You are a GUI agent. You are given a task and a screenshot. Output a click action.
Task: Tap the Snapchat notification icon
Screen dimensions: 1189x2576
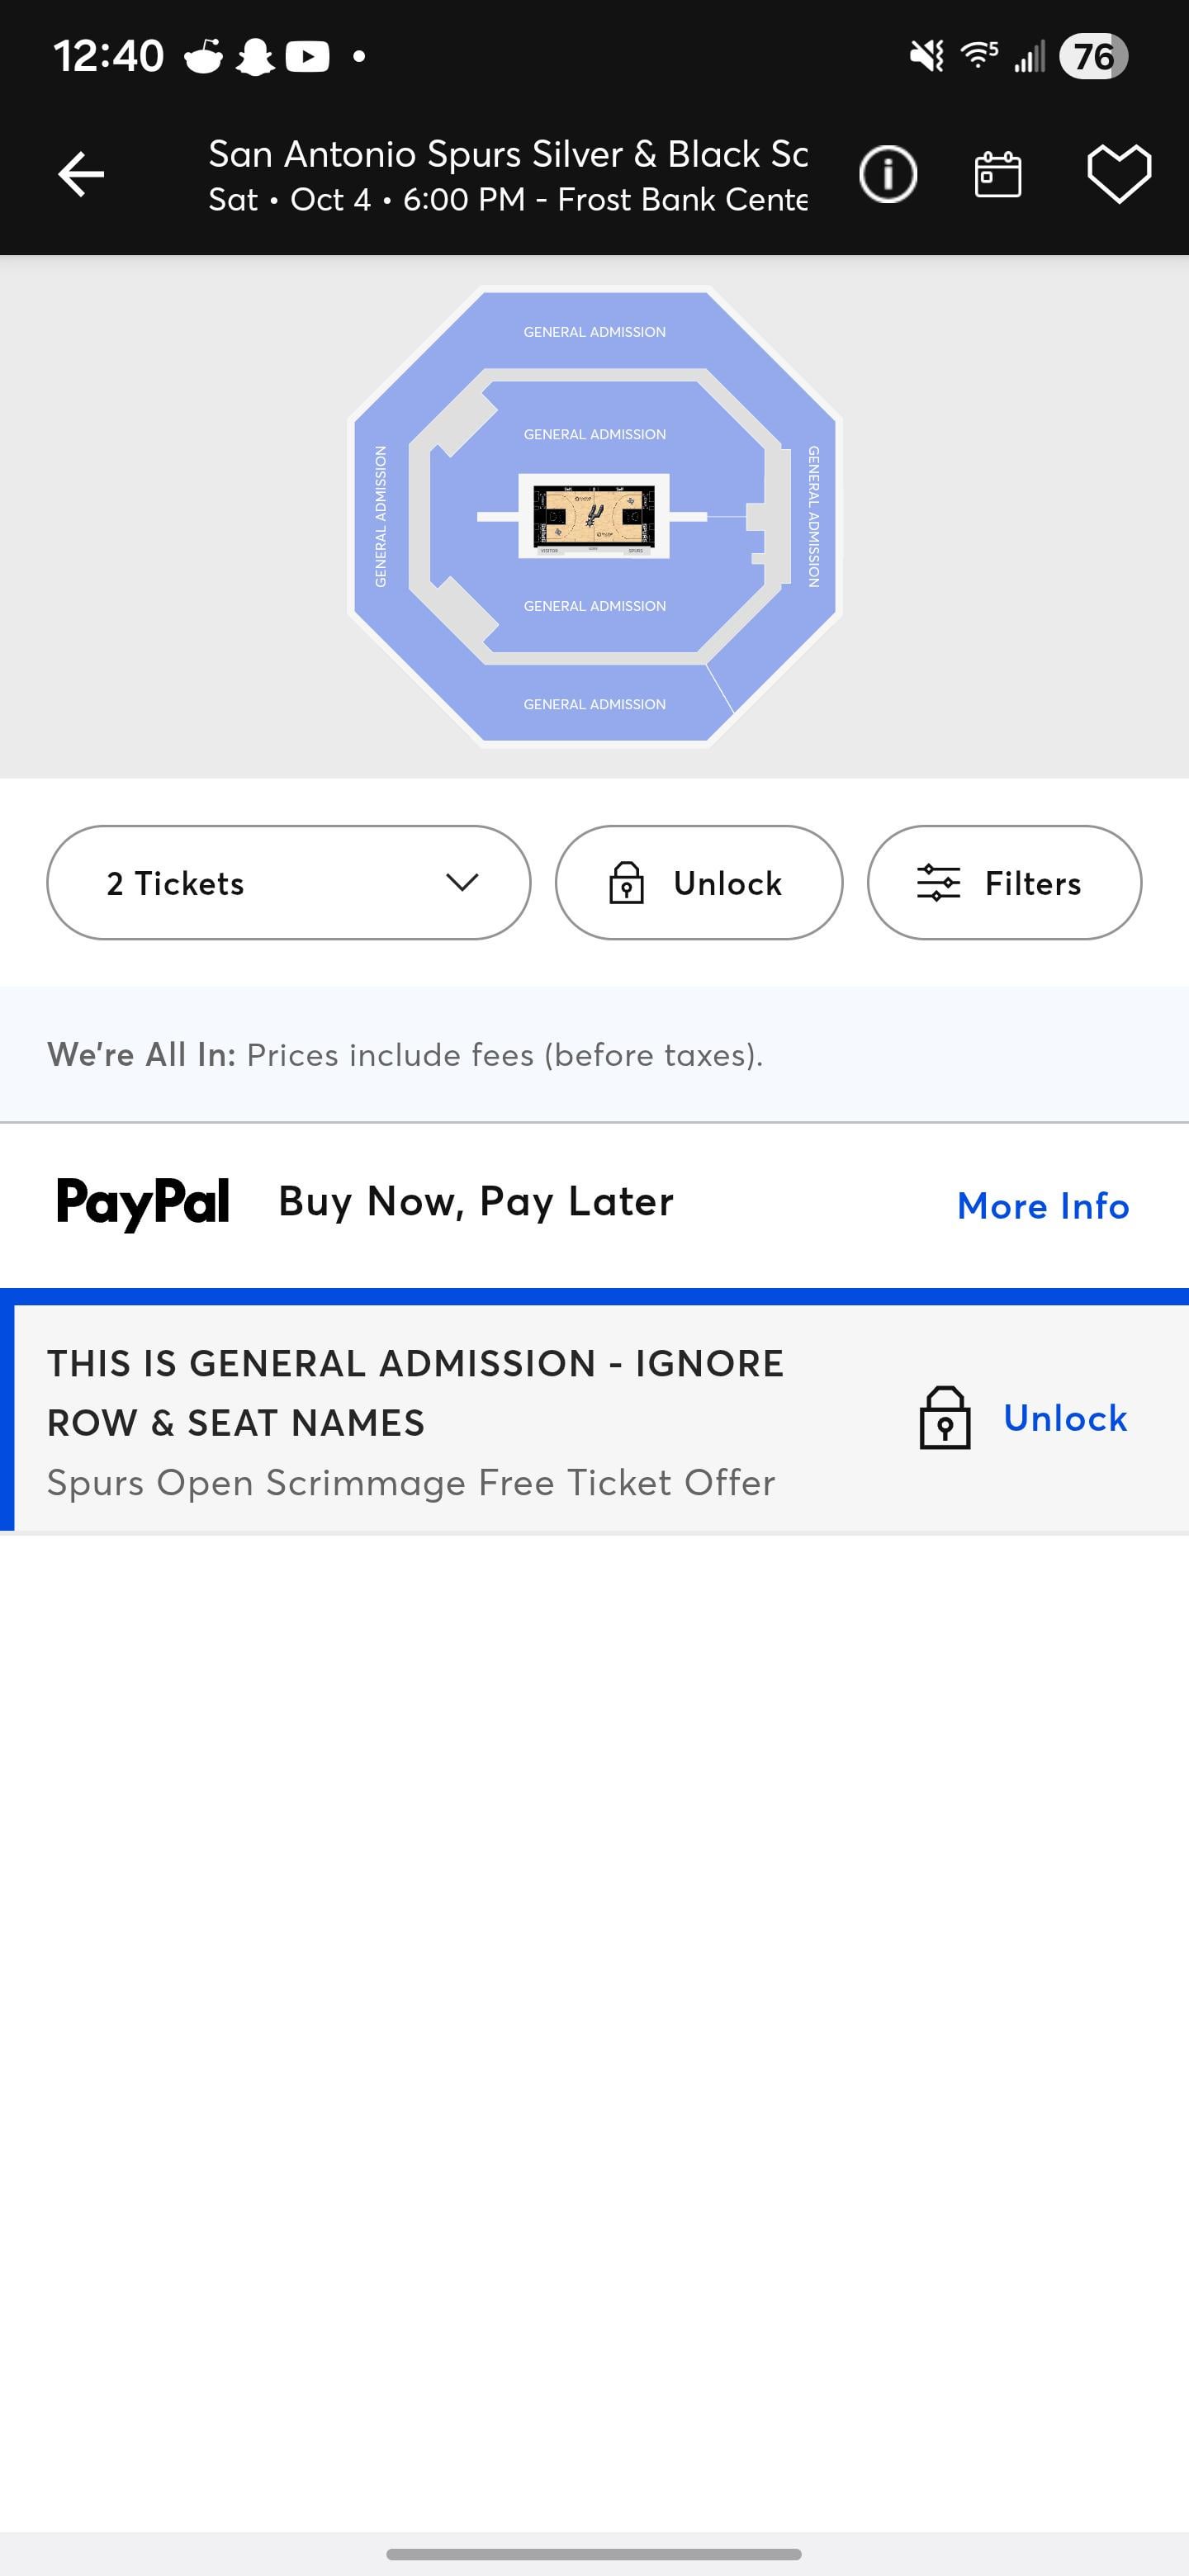(255, 56)
